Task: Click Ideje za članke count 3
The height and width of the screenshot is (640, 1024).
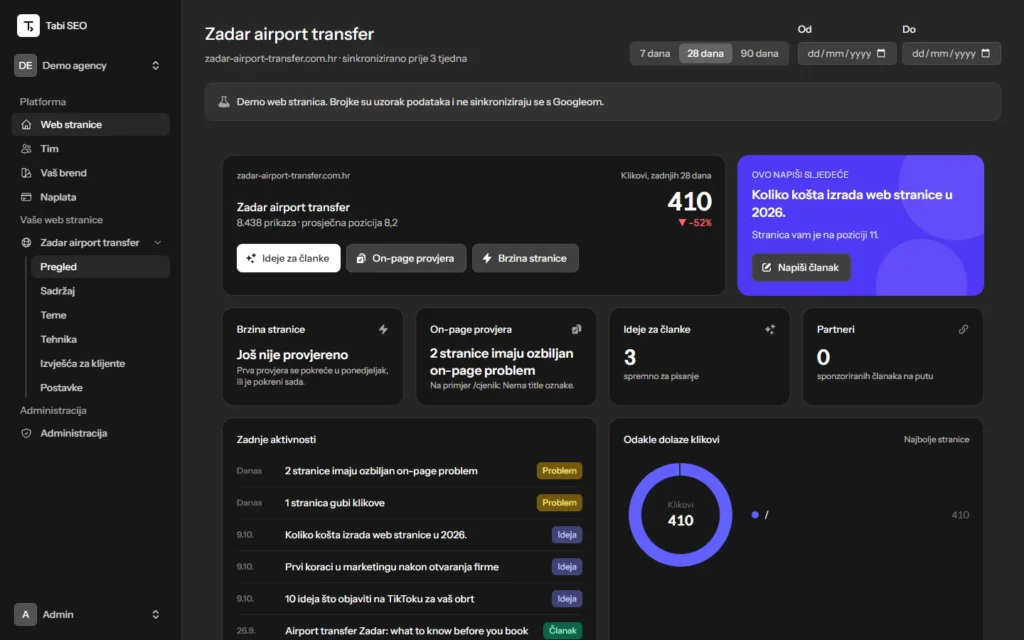Action: [630, 357]
